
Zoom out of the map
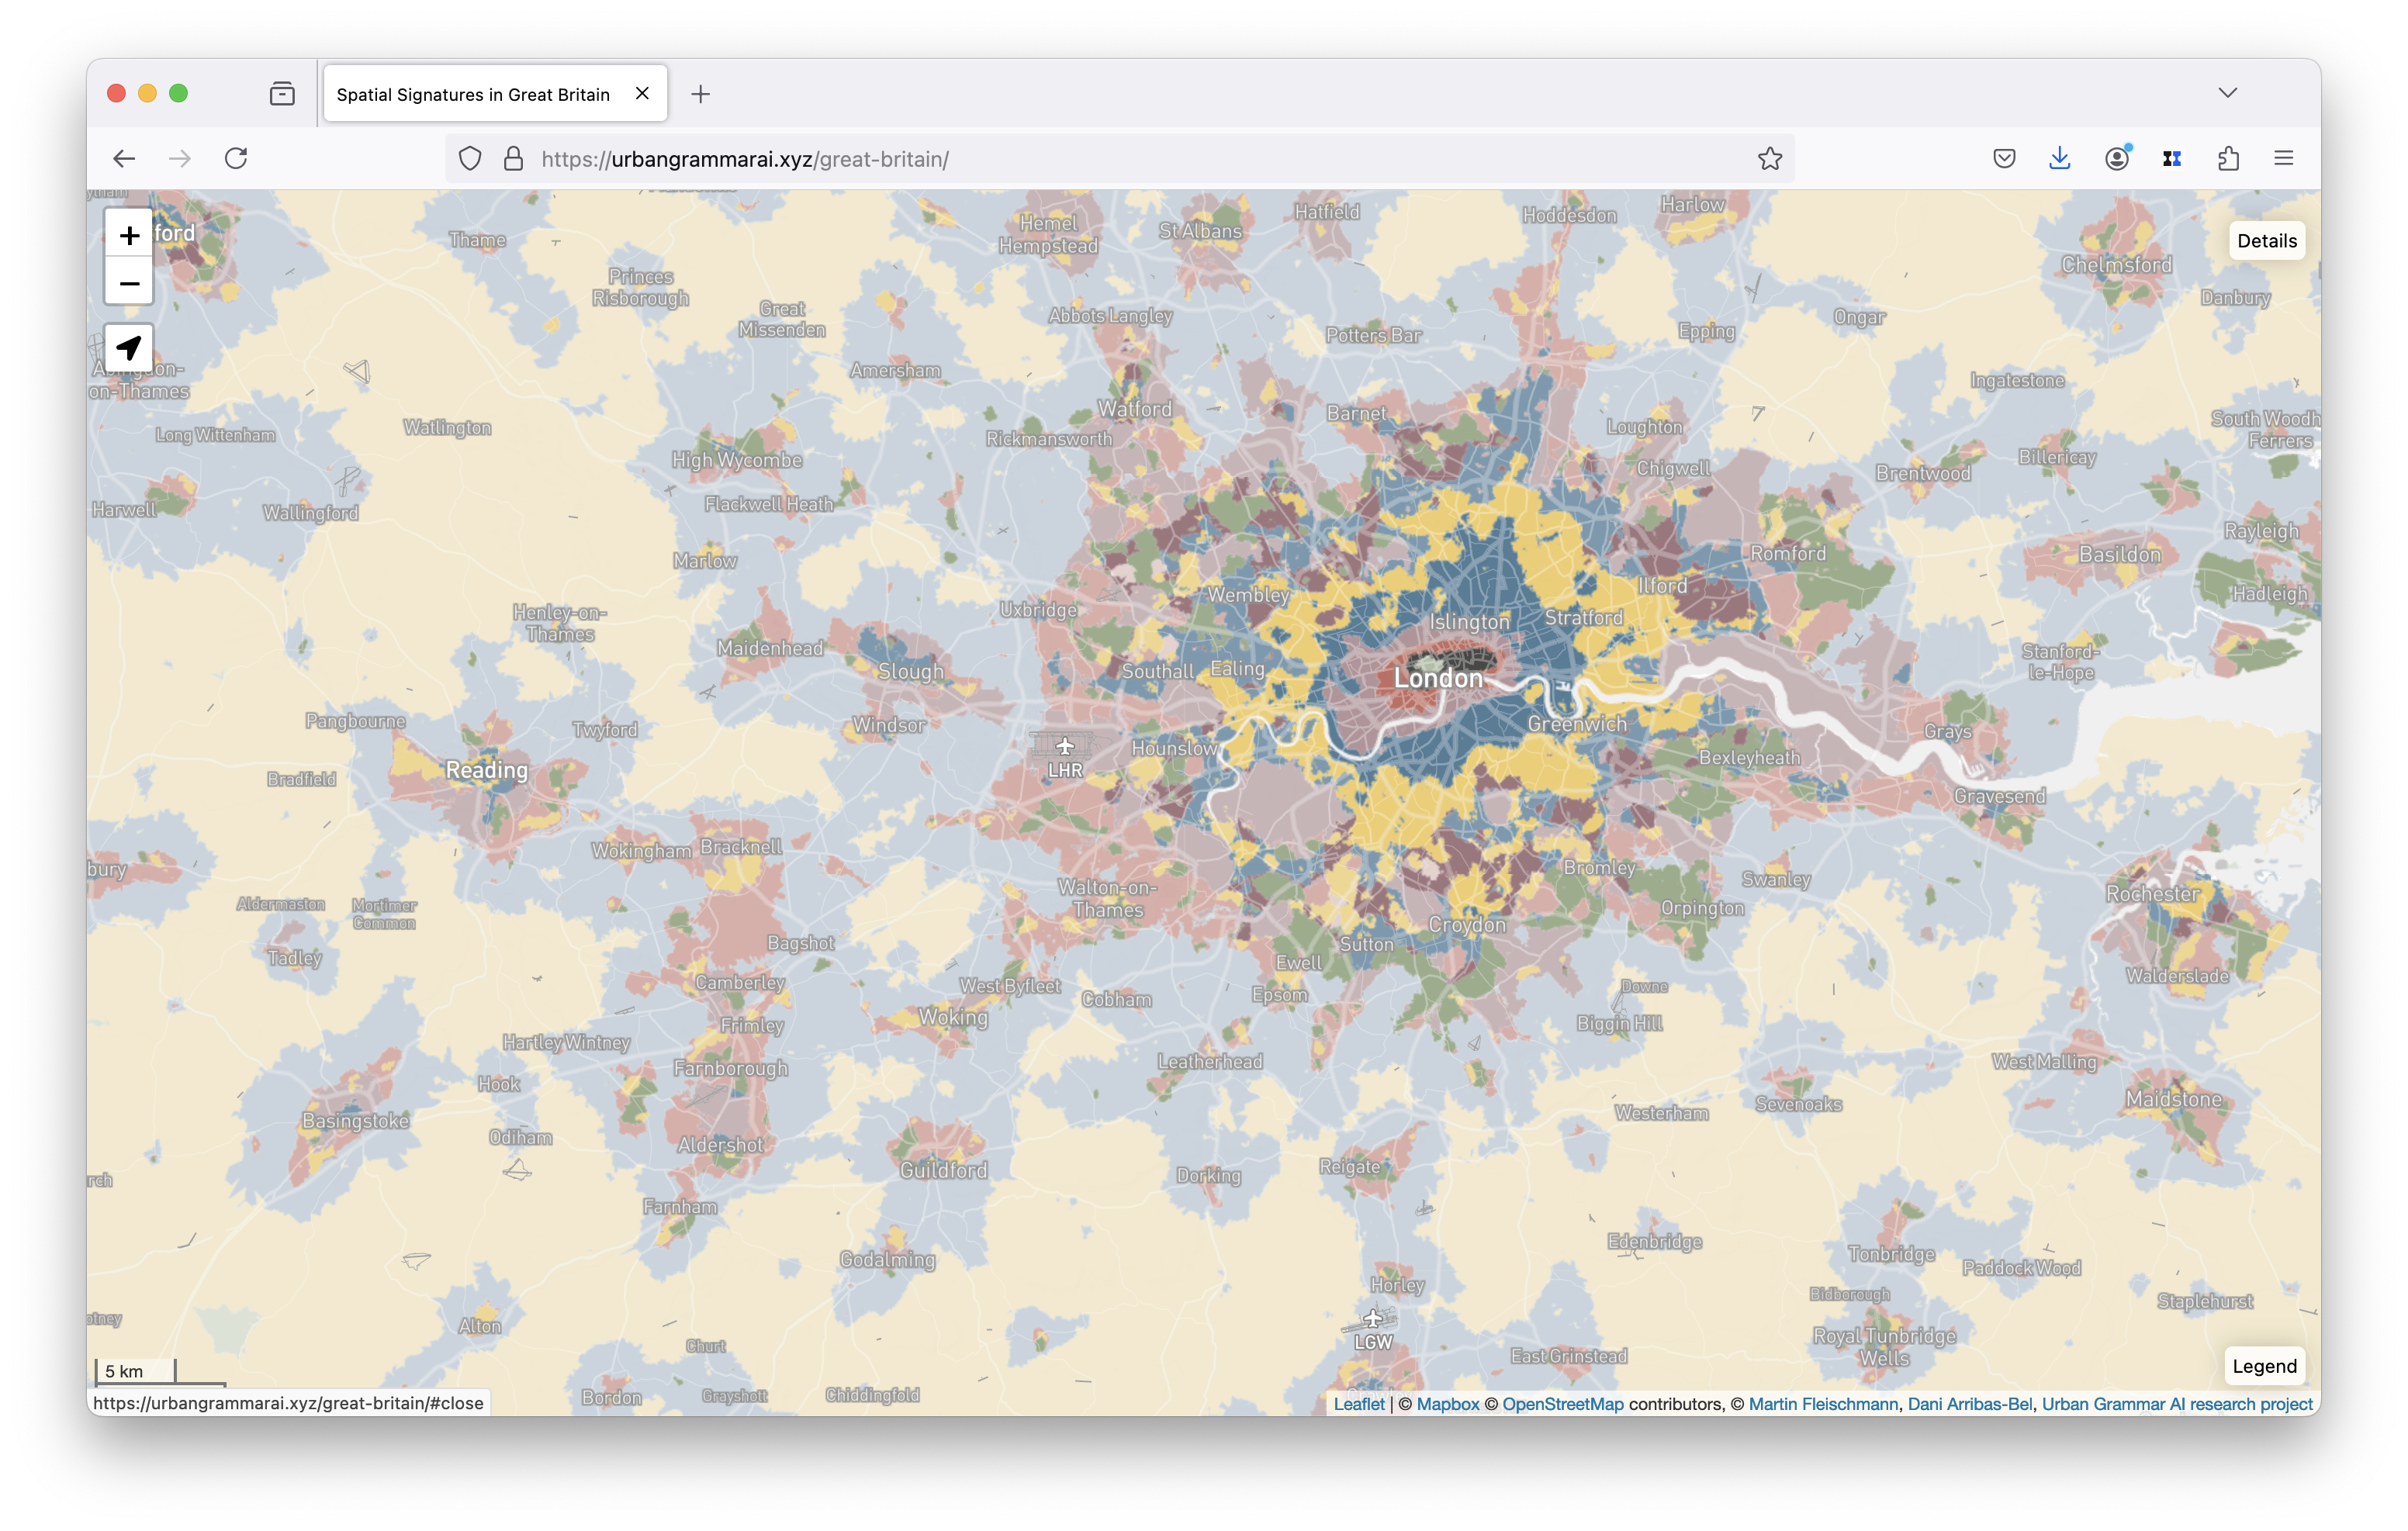(129, 284)
